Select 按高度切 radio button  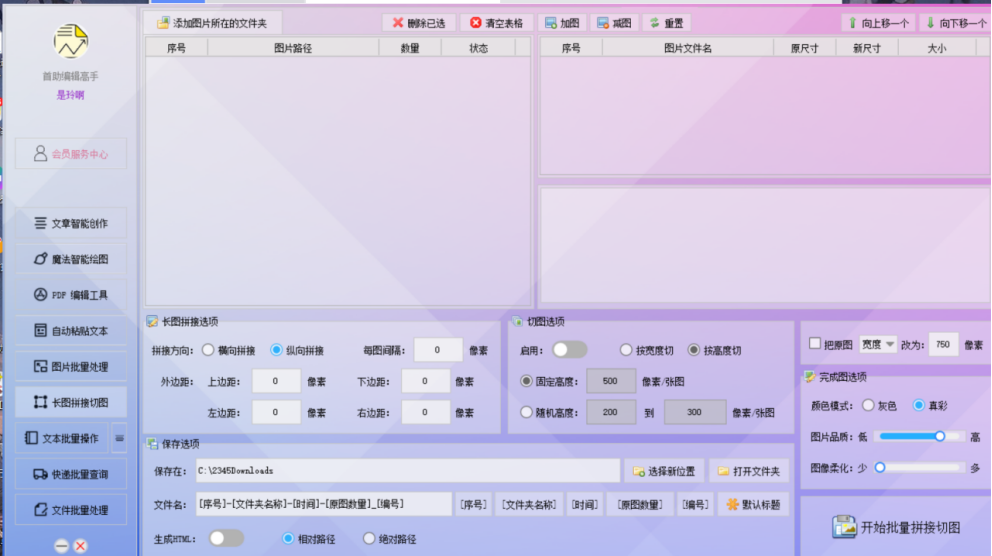(694, 350)
